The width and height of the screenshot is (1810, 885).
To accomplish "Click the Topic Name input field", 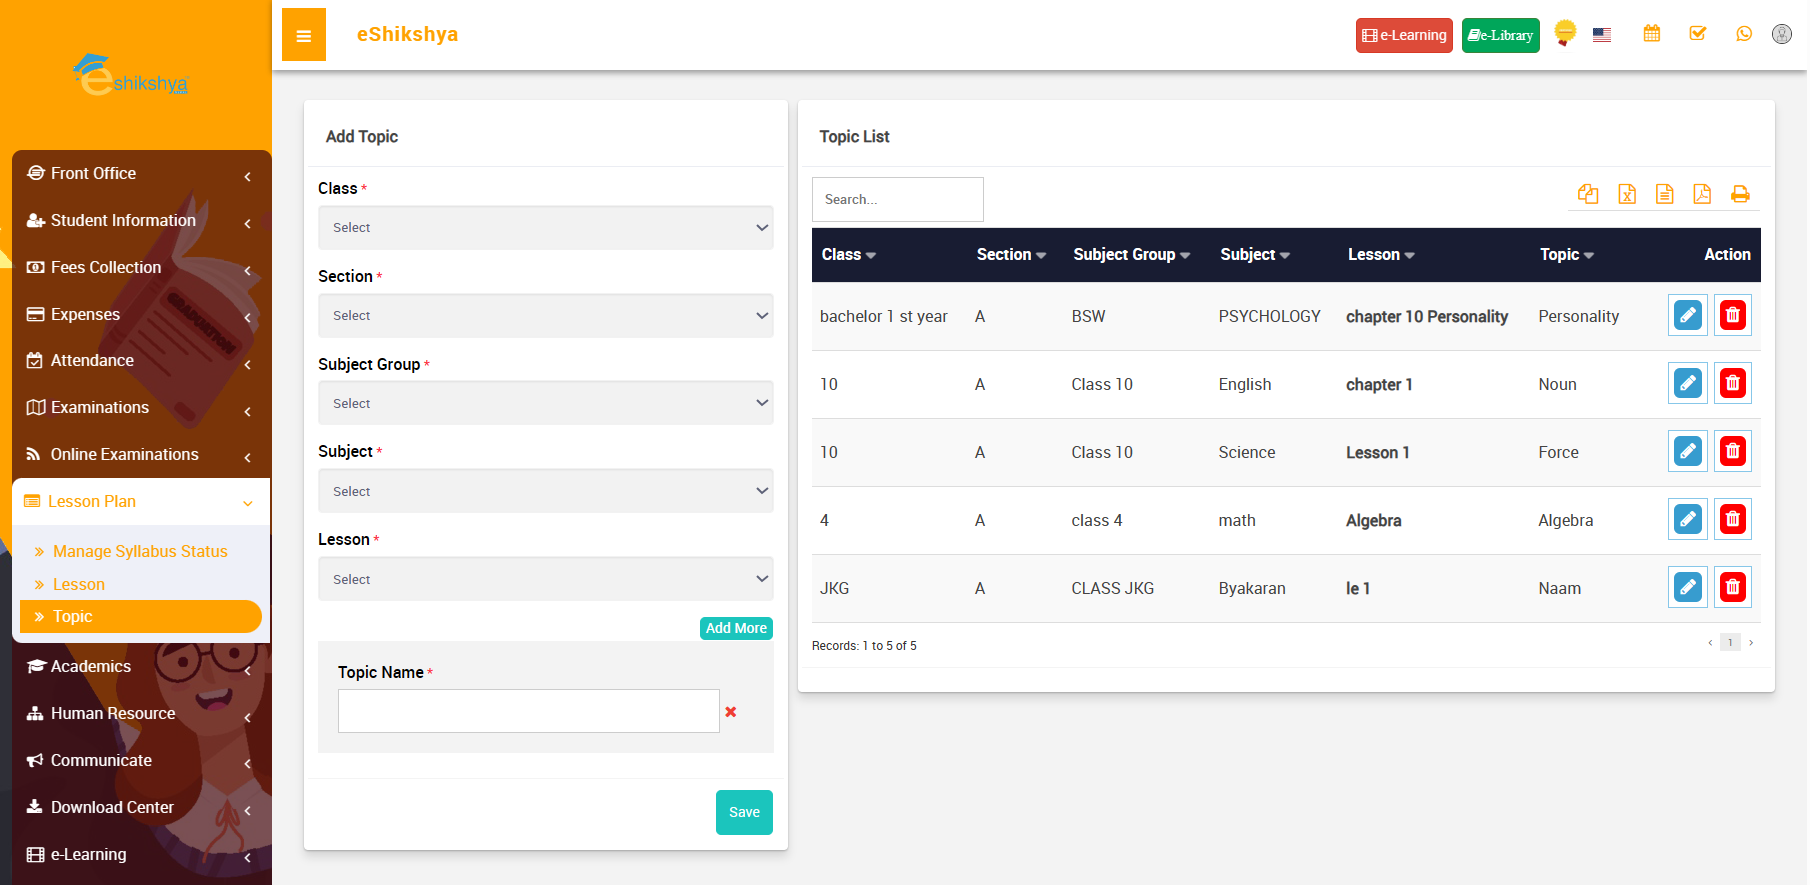I will [528, 711].
